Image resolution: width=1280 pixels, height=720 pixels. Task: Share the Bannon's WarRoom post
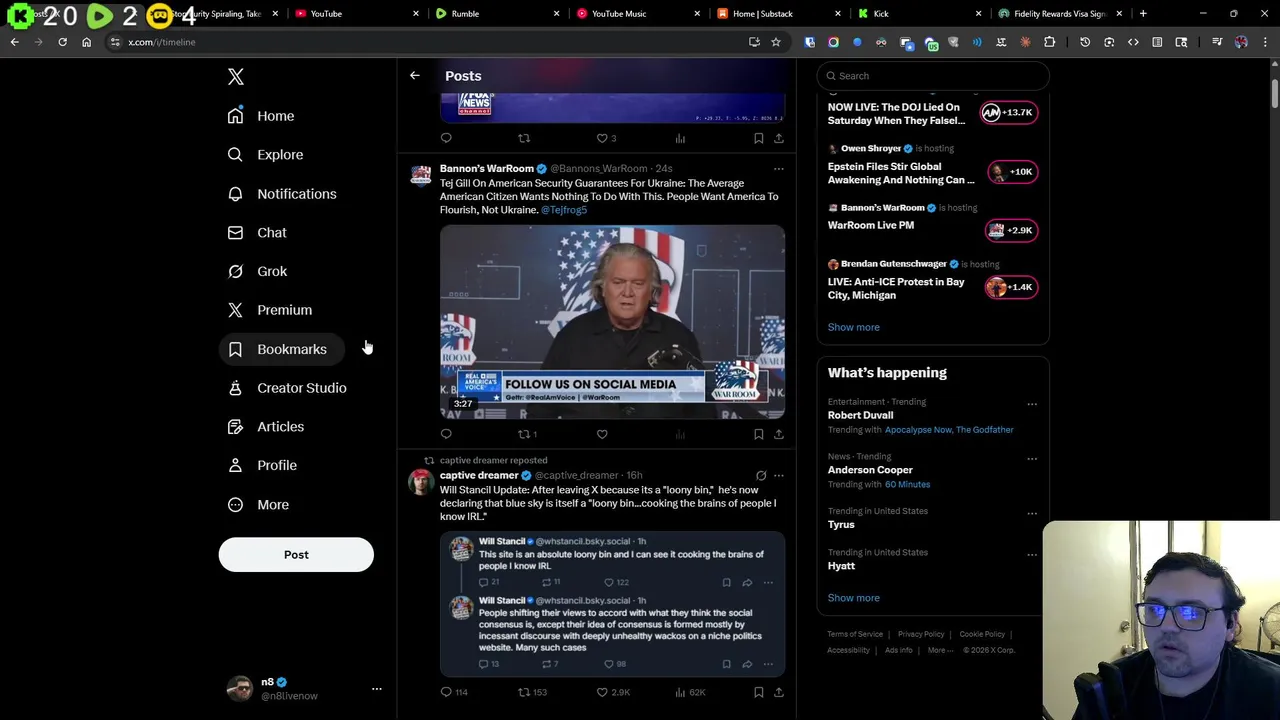coord(778,434)
